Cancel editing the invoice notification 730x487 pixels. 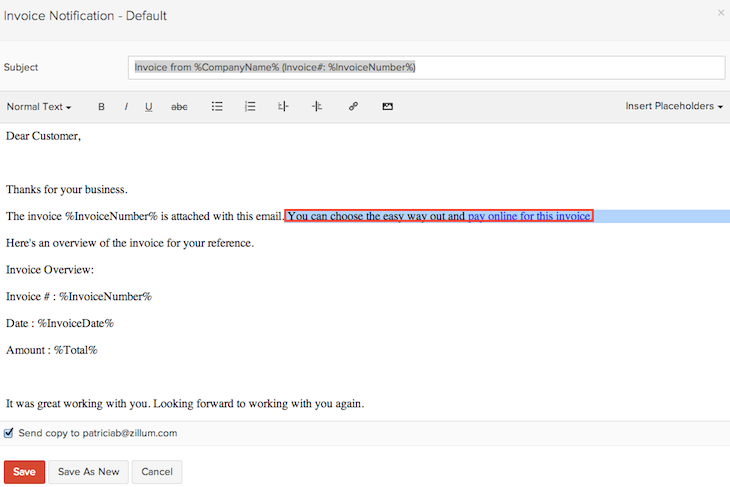157,472
